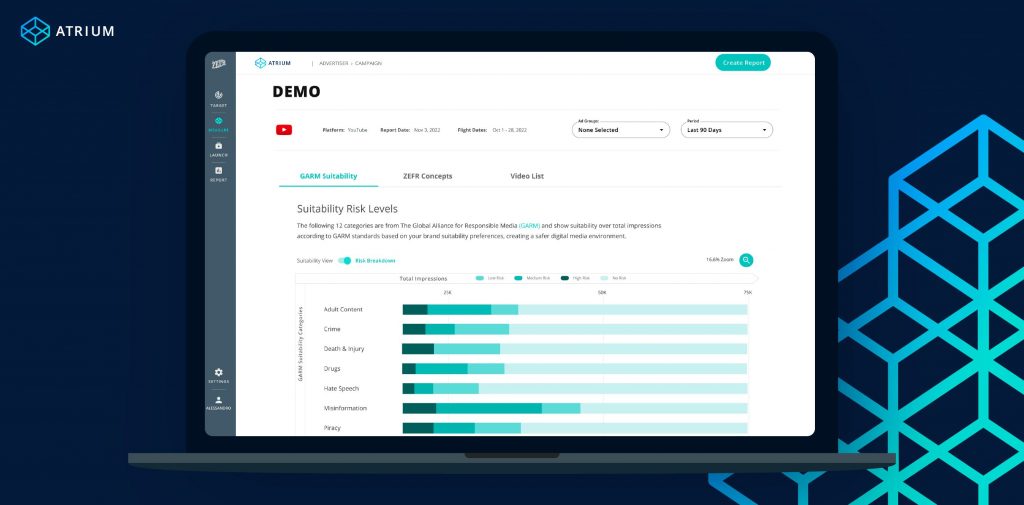Click the High Risk legend swatch
1024x505 pixels.
tap(565, 278)
